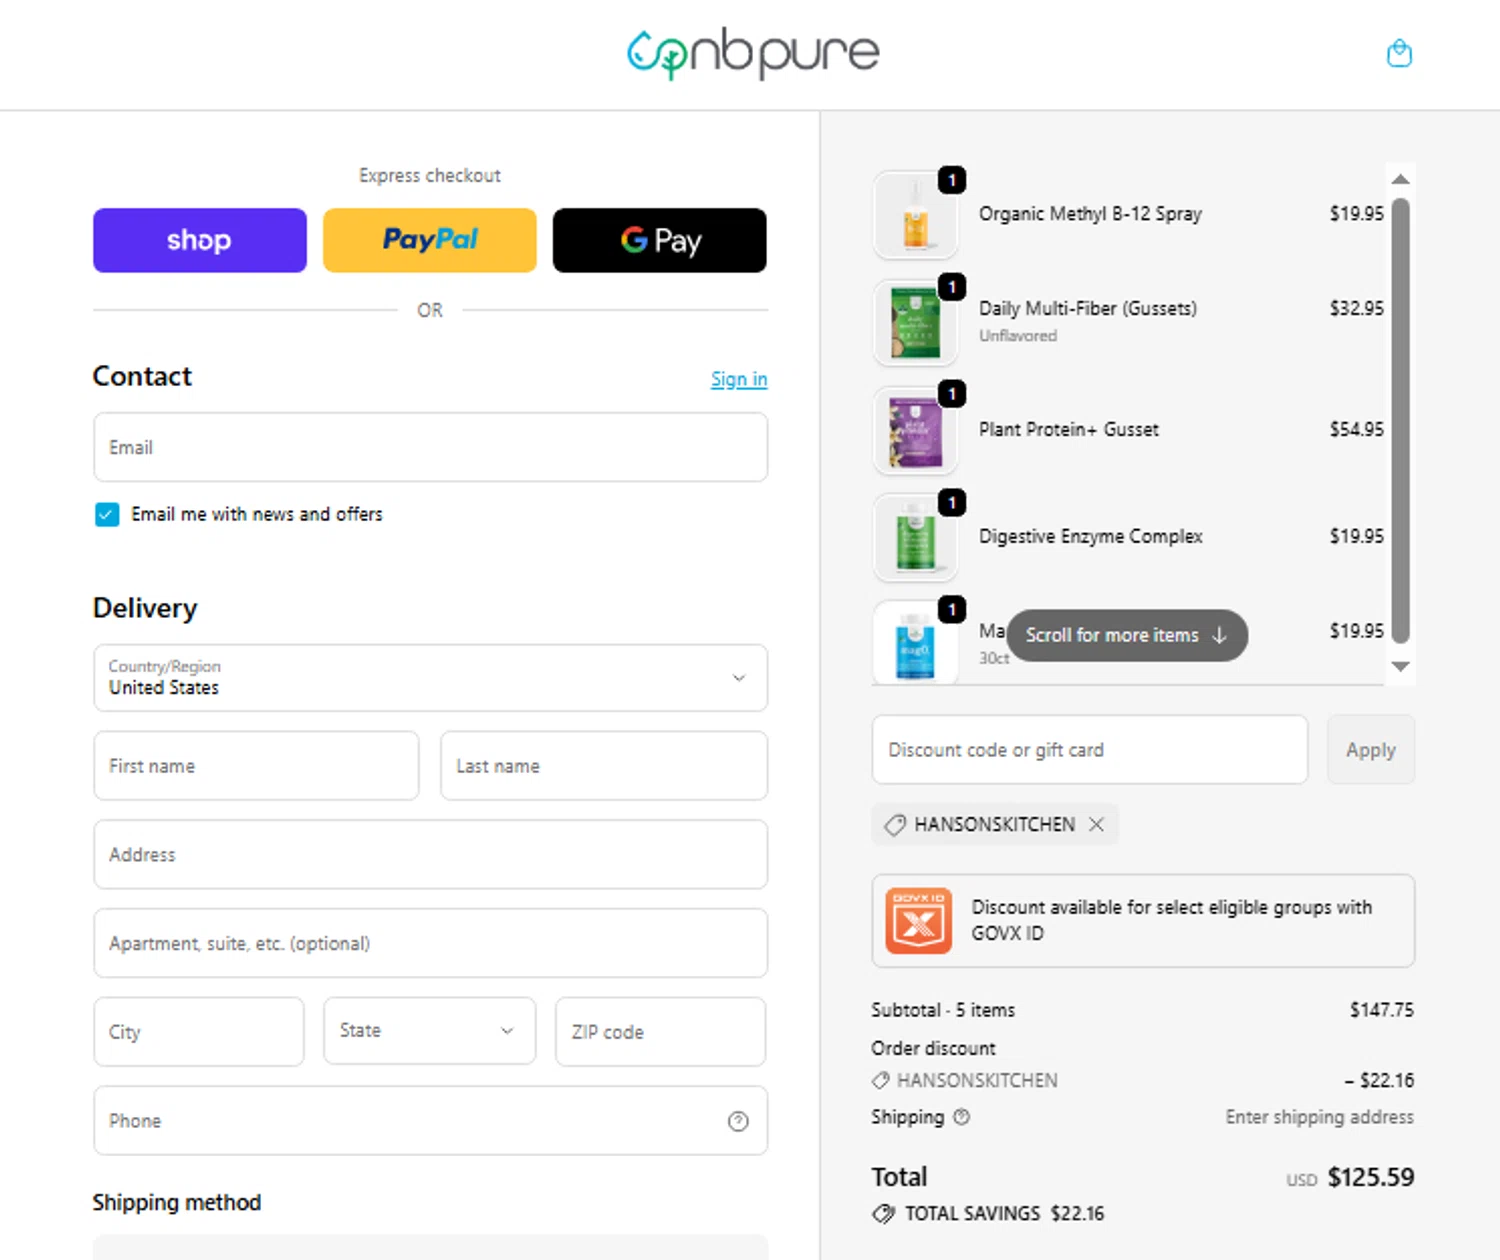Image resolution: width=1500 pixels, height=1260 pixels.
Task: Click Daily Multi-Fiber product thumbnail
Action: pyautogui.click(x=915, y=322)
